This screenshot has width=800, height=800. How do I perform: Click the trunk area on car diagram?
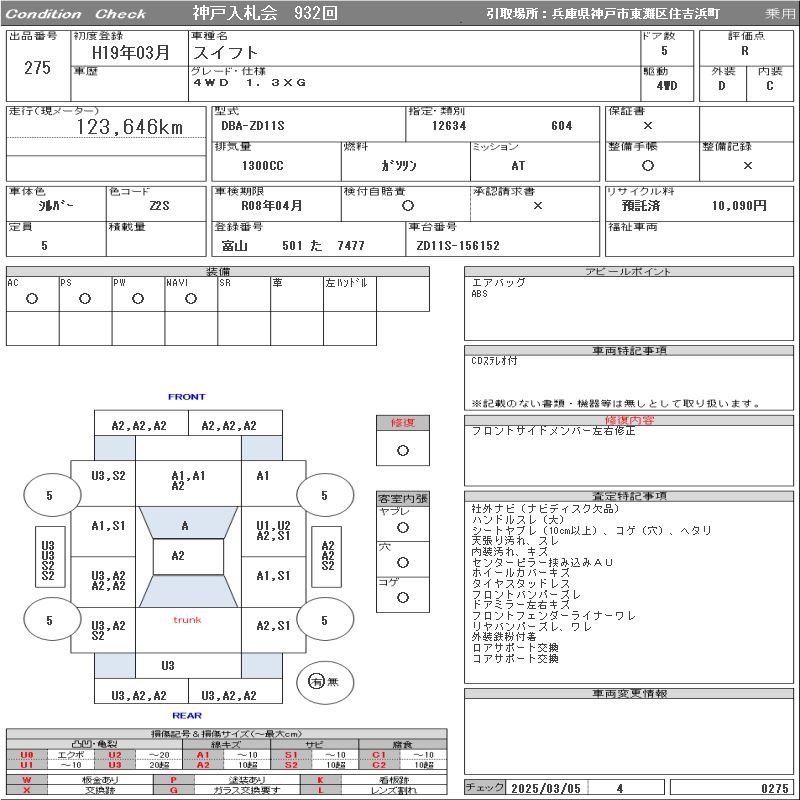click(187, 620)
